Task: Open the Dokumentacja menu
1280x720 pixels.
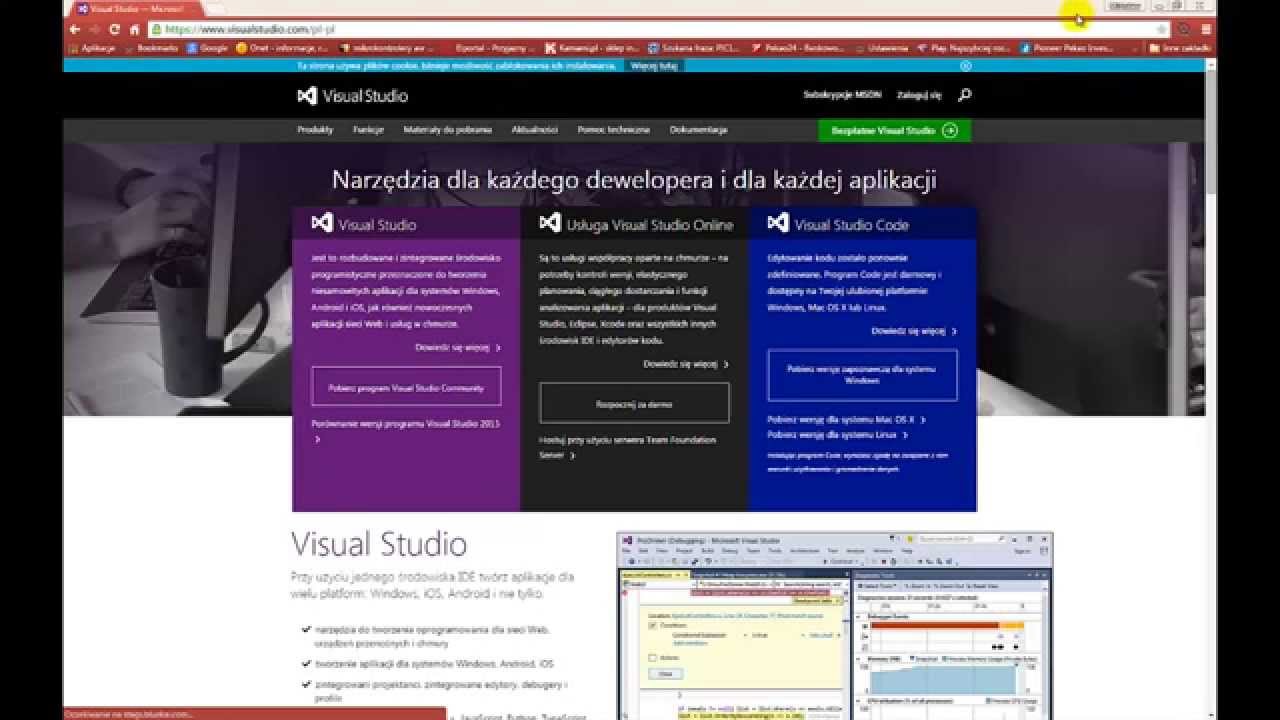Action: tap(698, 130)
